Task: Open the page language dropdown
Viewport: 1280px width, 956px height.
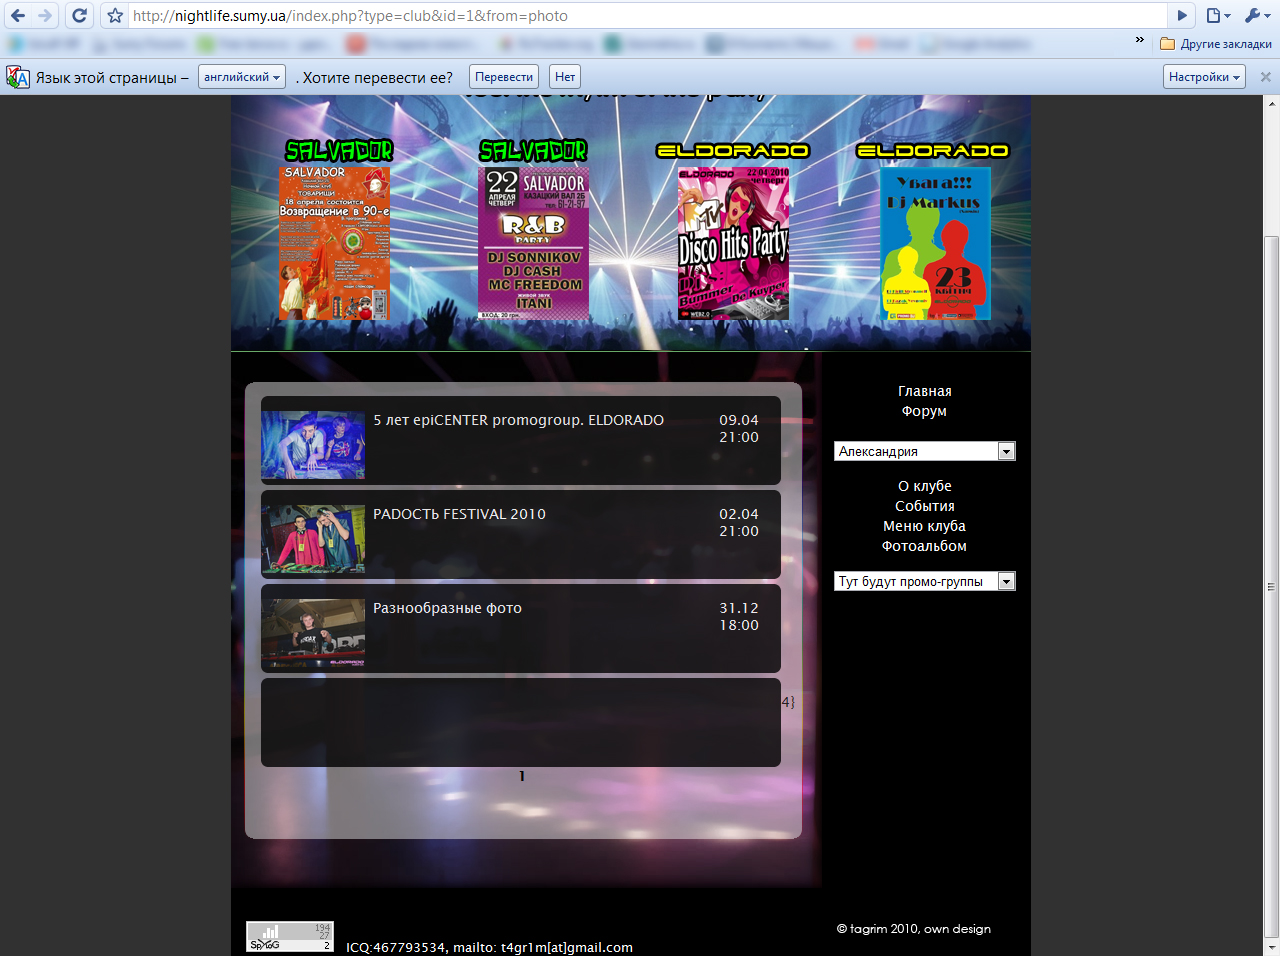Action: (242, 77)
